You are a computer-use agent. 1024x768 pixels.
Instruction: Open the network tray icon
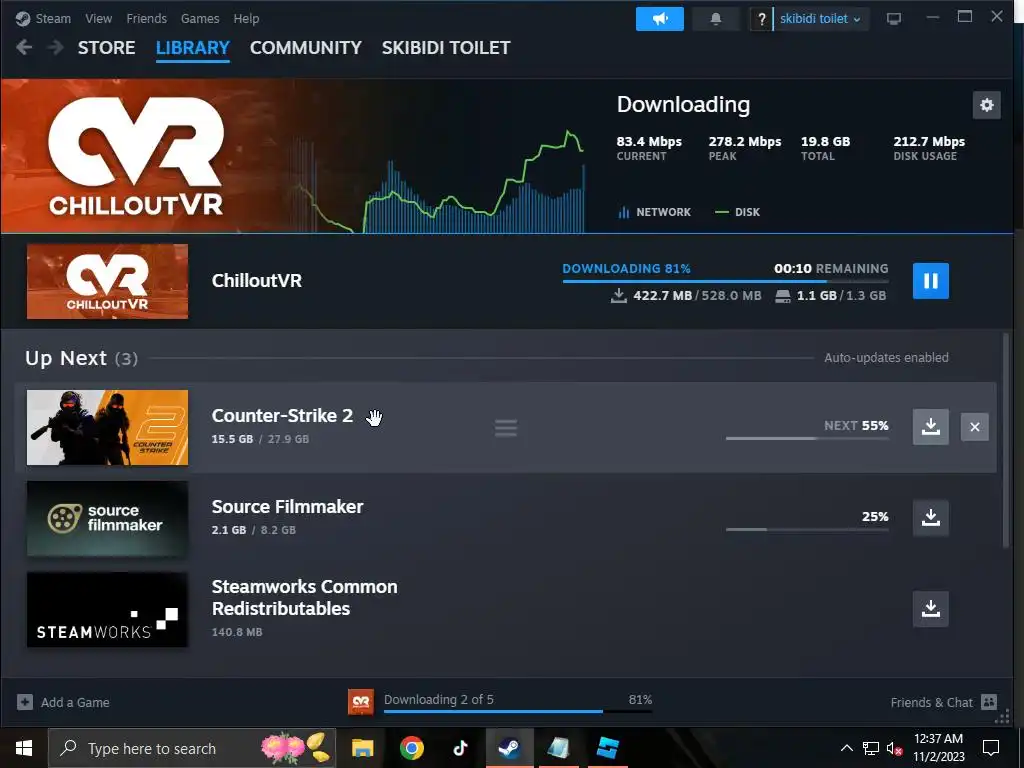coord(871,748)
